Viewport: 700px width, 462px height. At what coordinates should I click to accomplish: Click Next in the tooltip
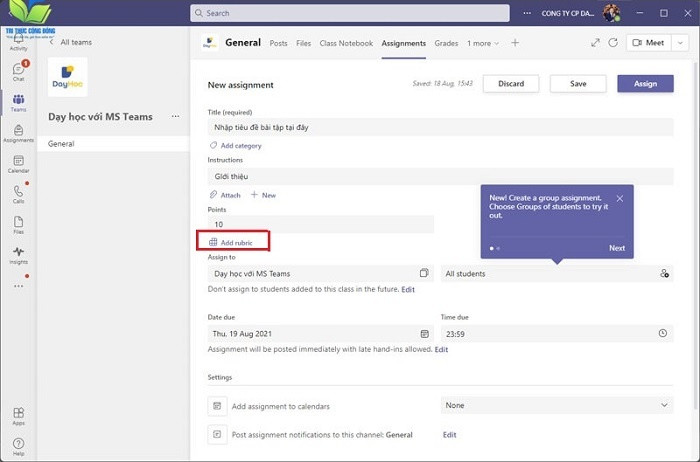click(x=617, y=248)
